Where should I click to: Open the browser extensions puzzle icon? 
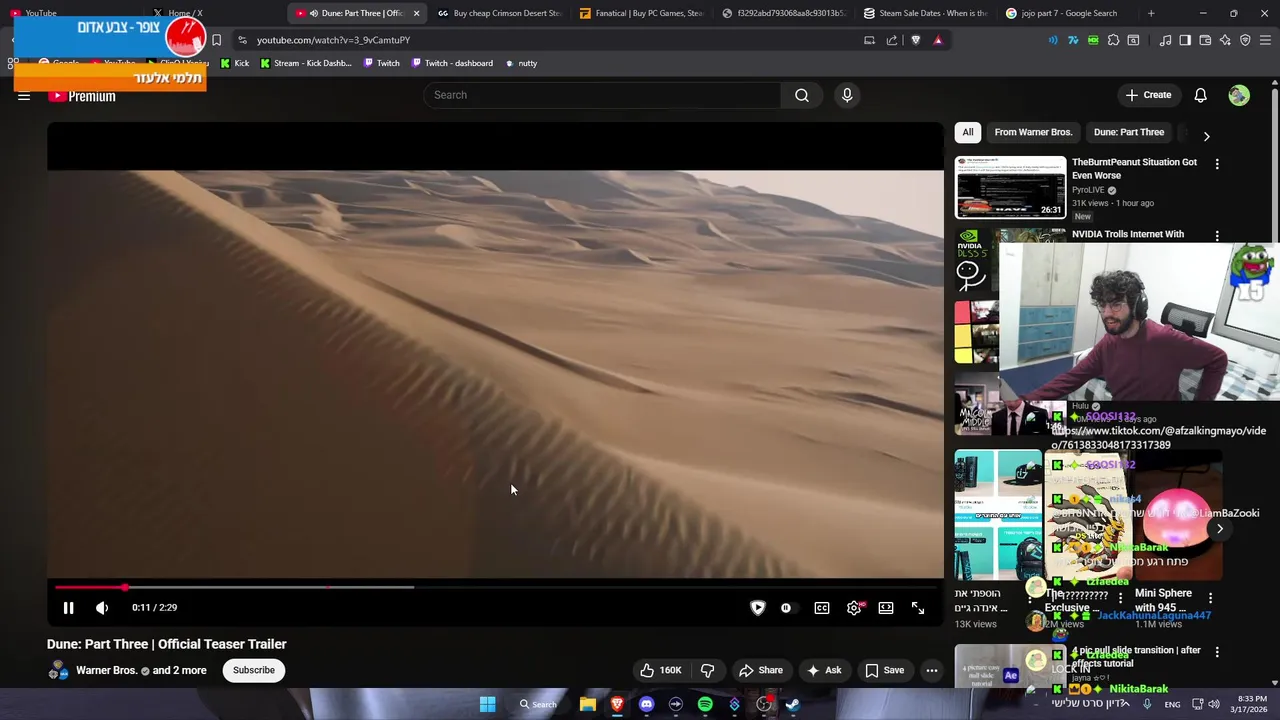click(x=1113, y=40)
